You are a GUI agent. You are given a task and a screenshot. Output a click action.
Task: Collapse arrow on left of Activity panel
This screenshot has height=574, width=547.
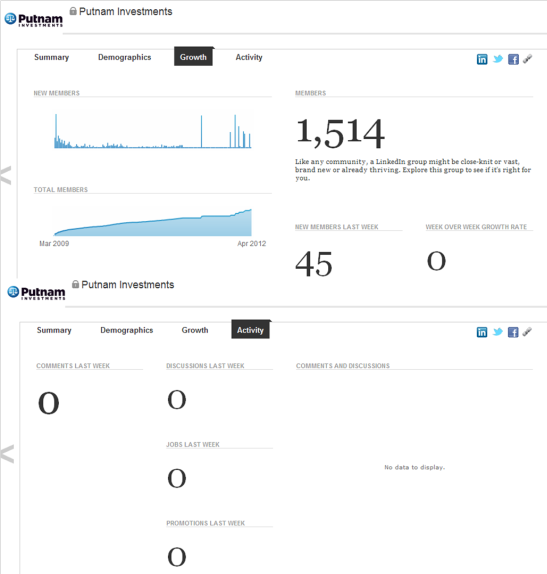7,454
